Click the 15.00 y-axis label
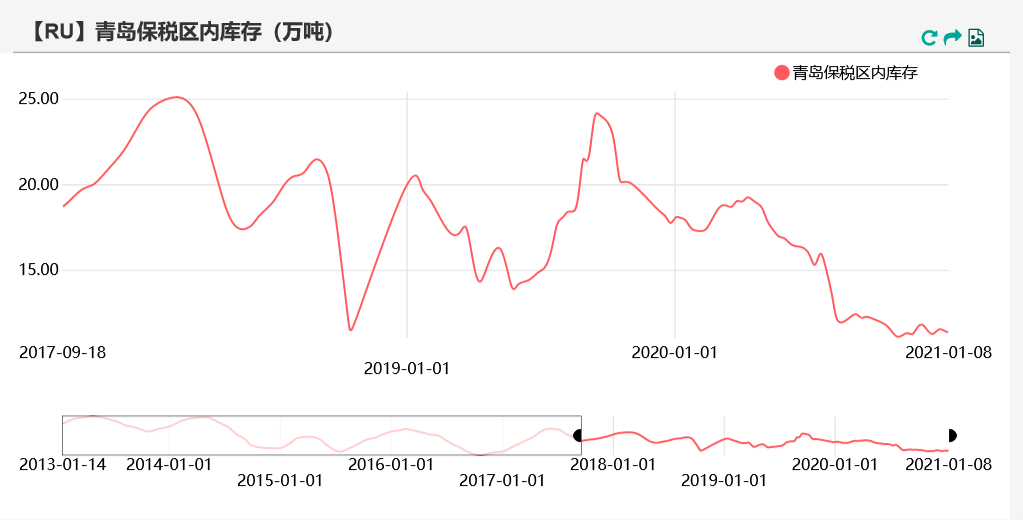Viewport: 1023px width, 520px height. click(x=38, y=269)
